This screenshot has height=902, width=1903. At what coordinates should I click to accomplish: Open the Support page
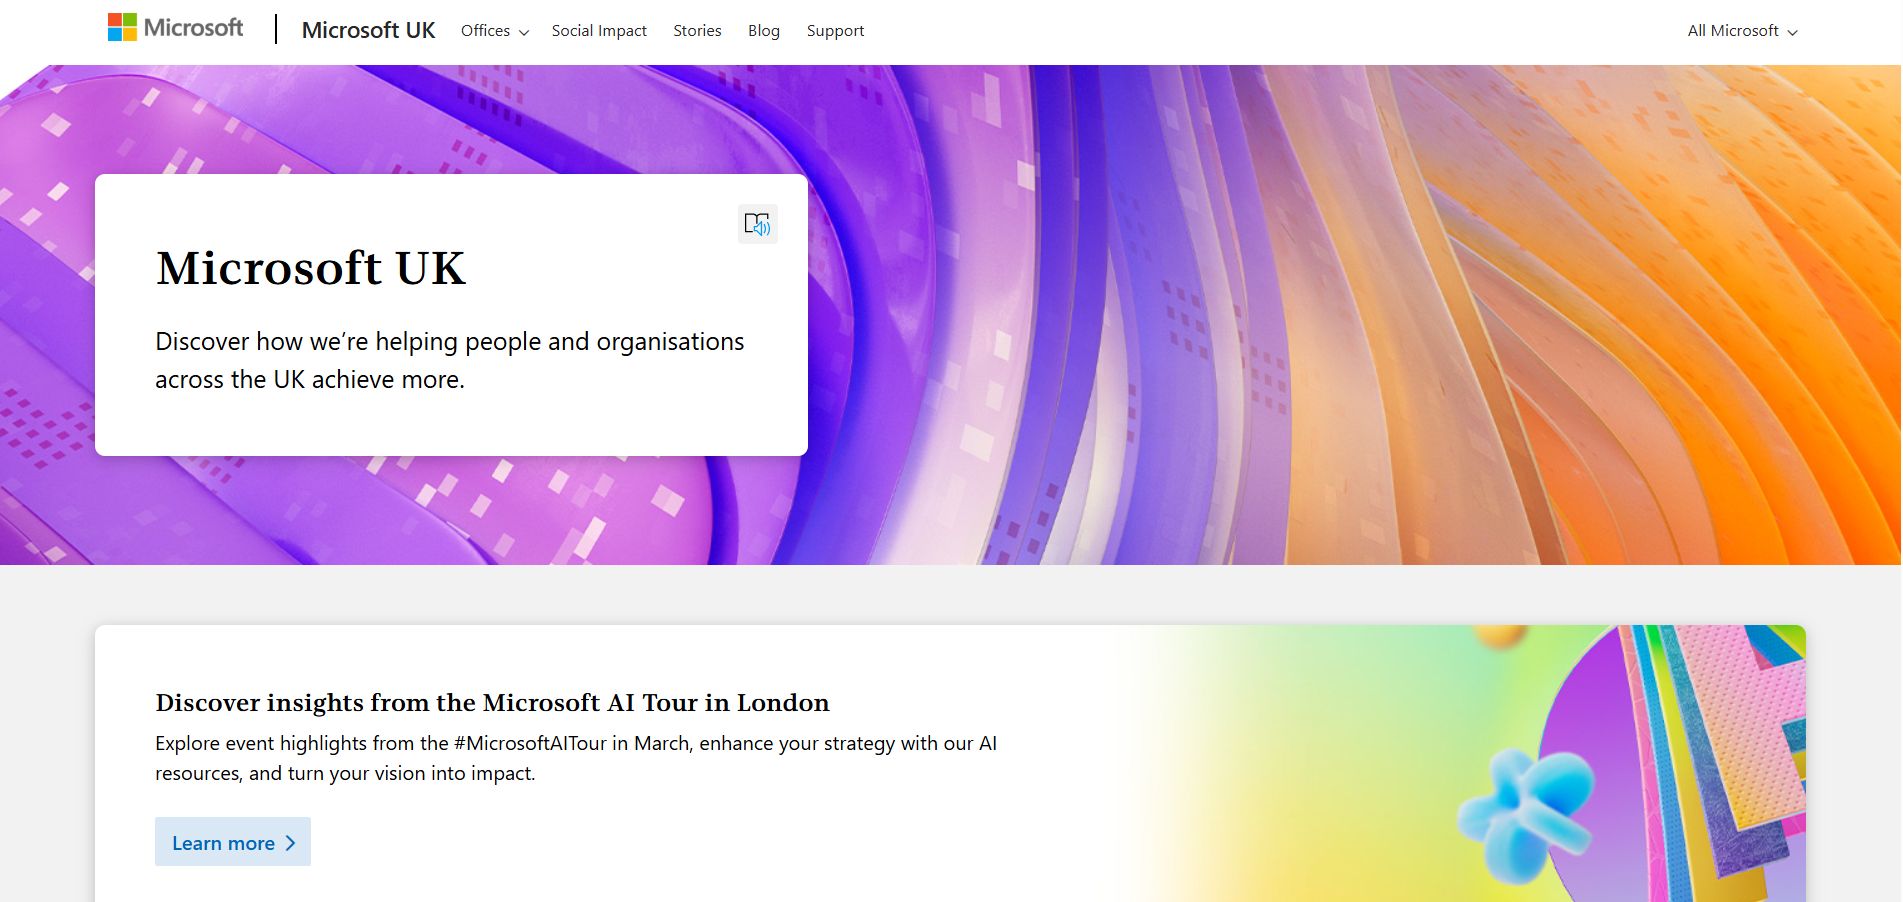835,30
